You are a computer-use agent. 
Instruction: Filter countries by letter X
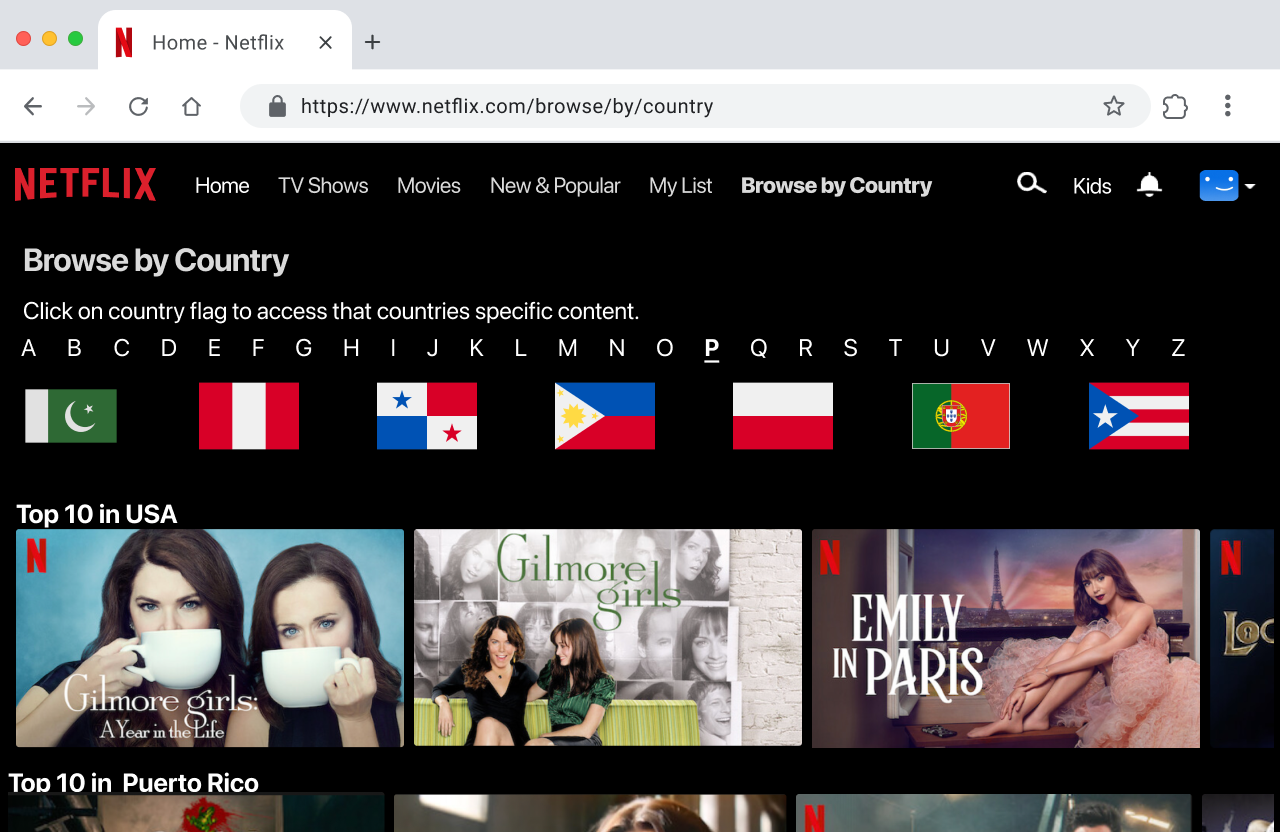coord(1087,348)
